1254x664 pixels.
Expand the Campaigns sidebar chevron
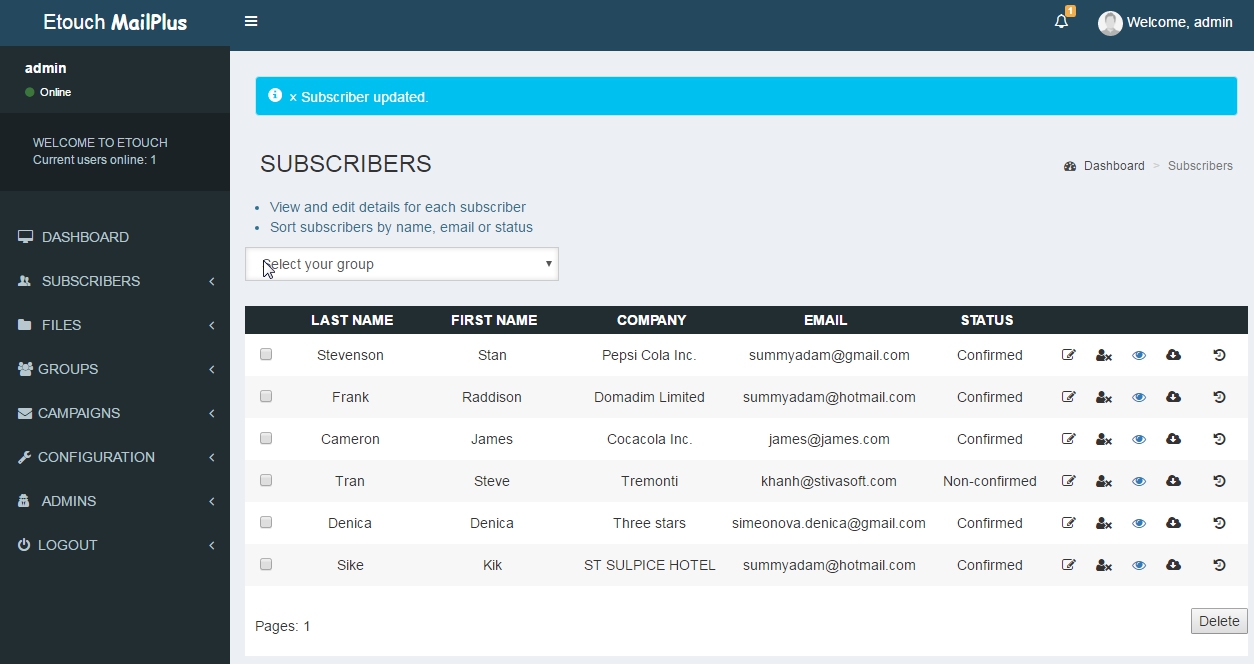(x=212, y=414)
